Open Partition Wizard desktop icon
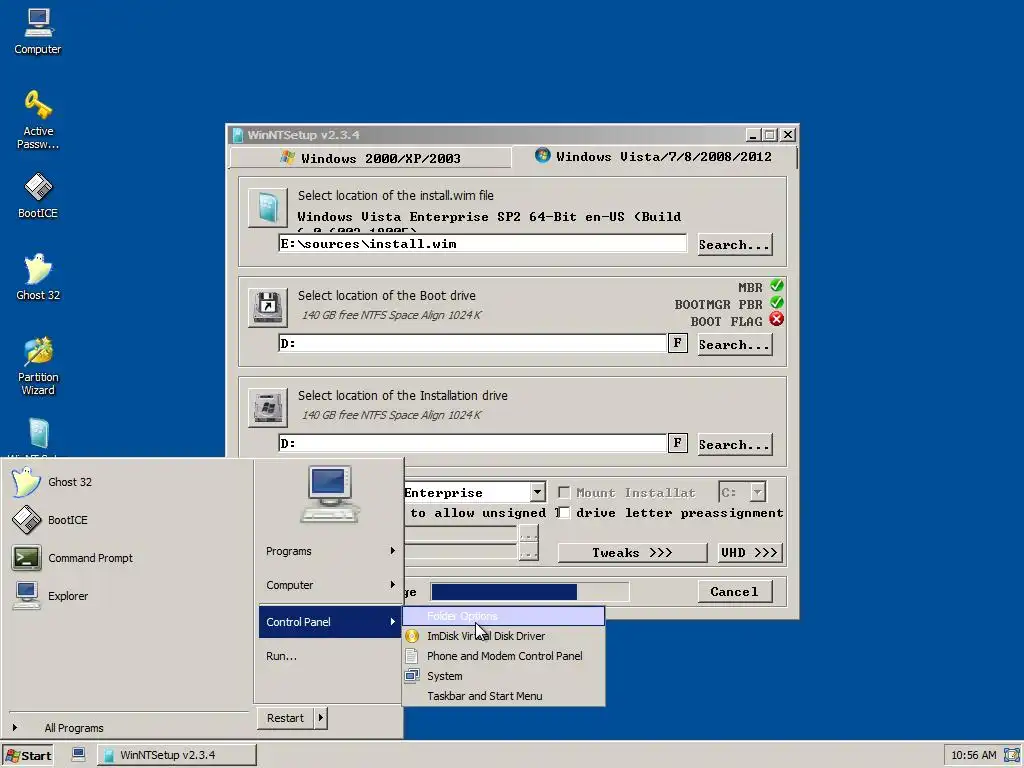 point(38,366)
